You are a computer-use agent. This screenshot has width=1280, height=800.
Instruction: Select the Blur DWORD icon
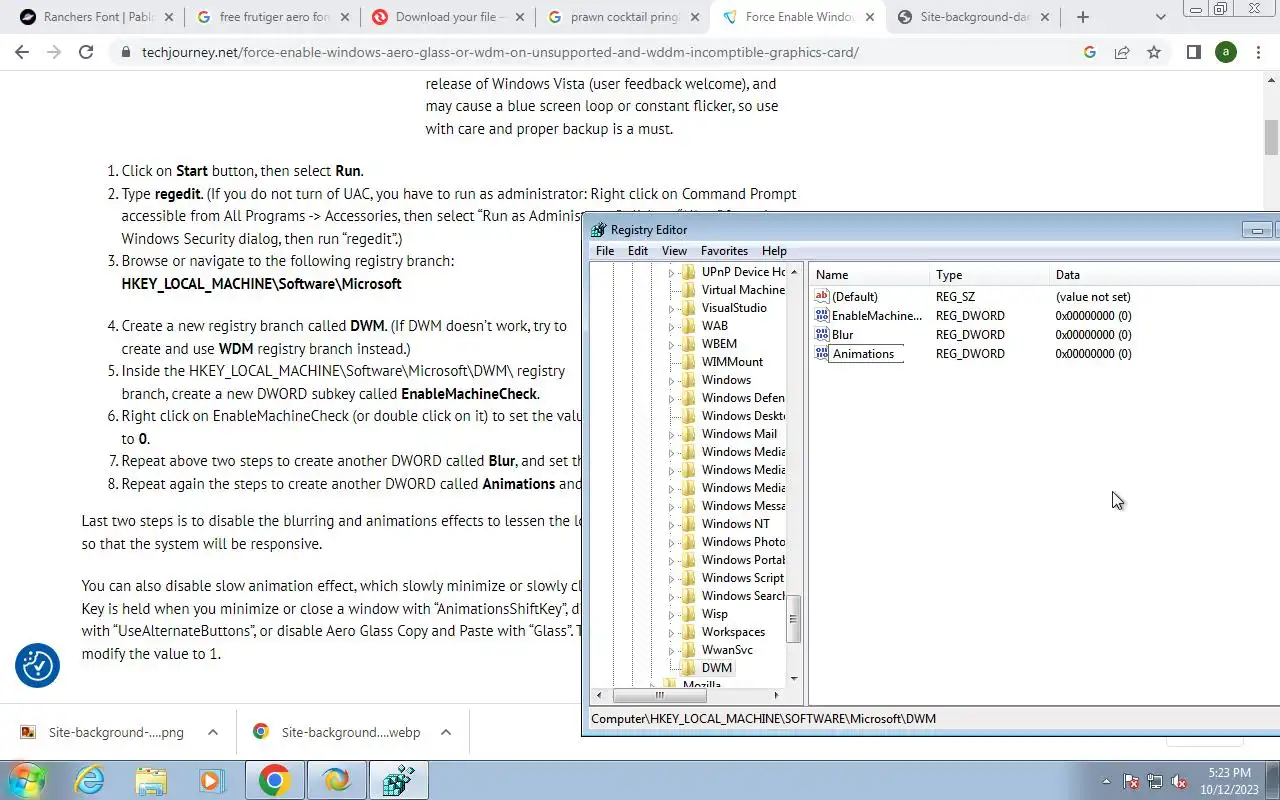coord(822,334)
